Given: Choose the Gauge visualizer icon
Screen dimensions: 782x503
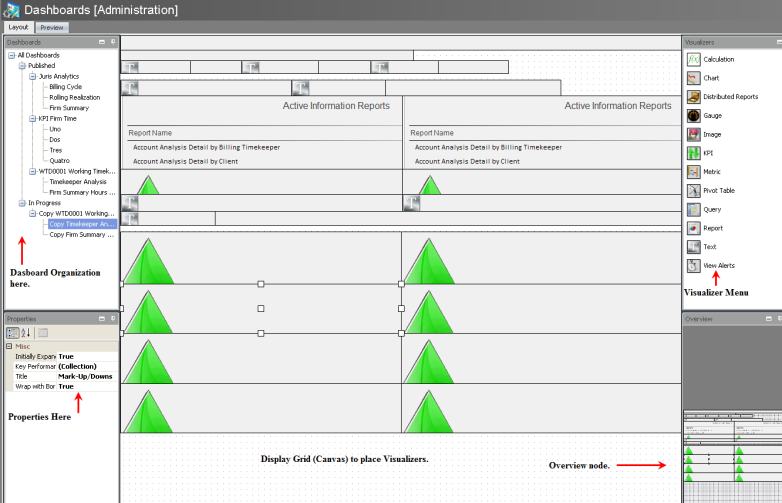Looking at the screenshot, I should [694, 115].
